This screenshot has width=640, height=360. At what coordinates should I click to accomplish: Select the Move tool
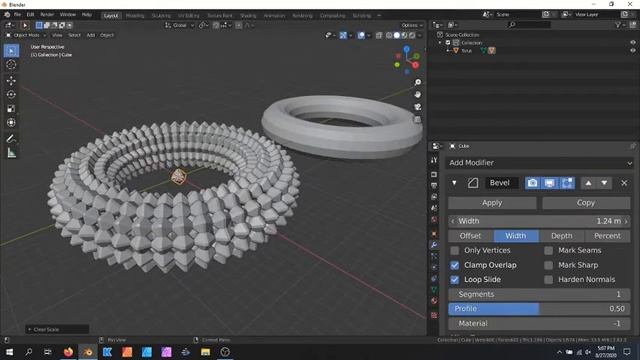click(x=11, y=80)
